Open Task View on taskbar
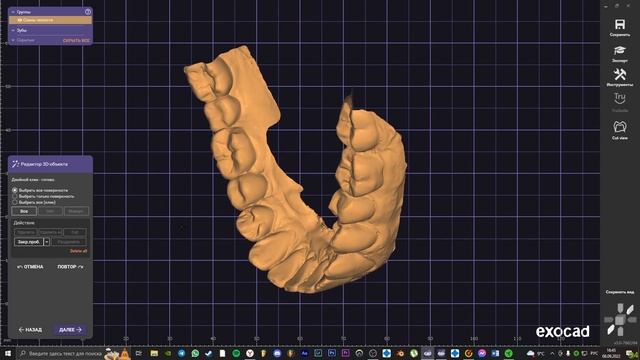 139,353
